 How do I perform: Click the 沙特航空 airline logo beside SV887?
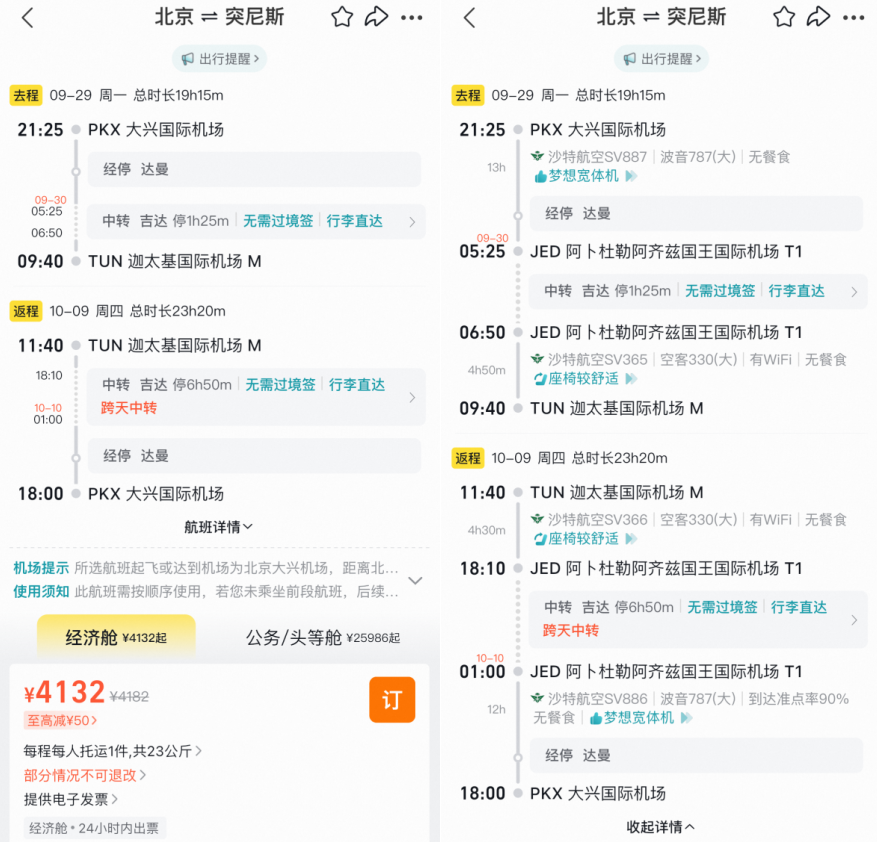coord(536,157)
